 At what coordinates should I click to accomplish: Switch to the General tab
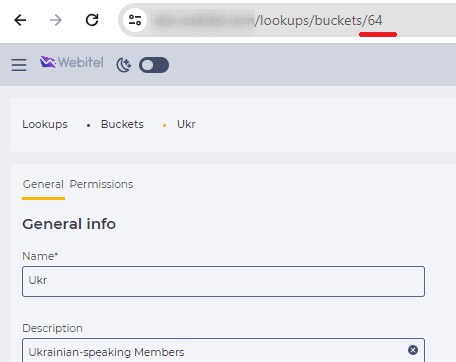[43, 184]
